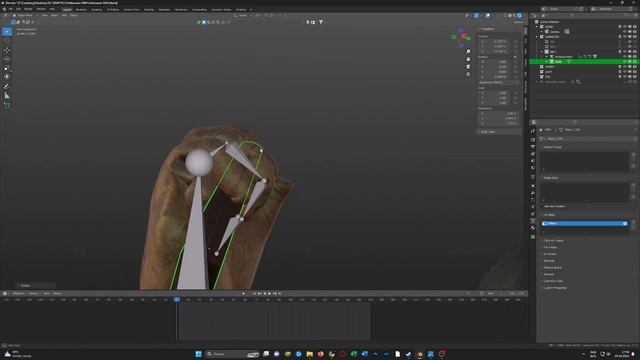Open the Material properties tab

coord(533,228)
